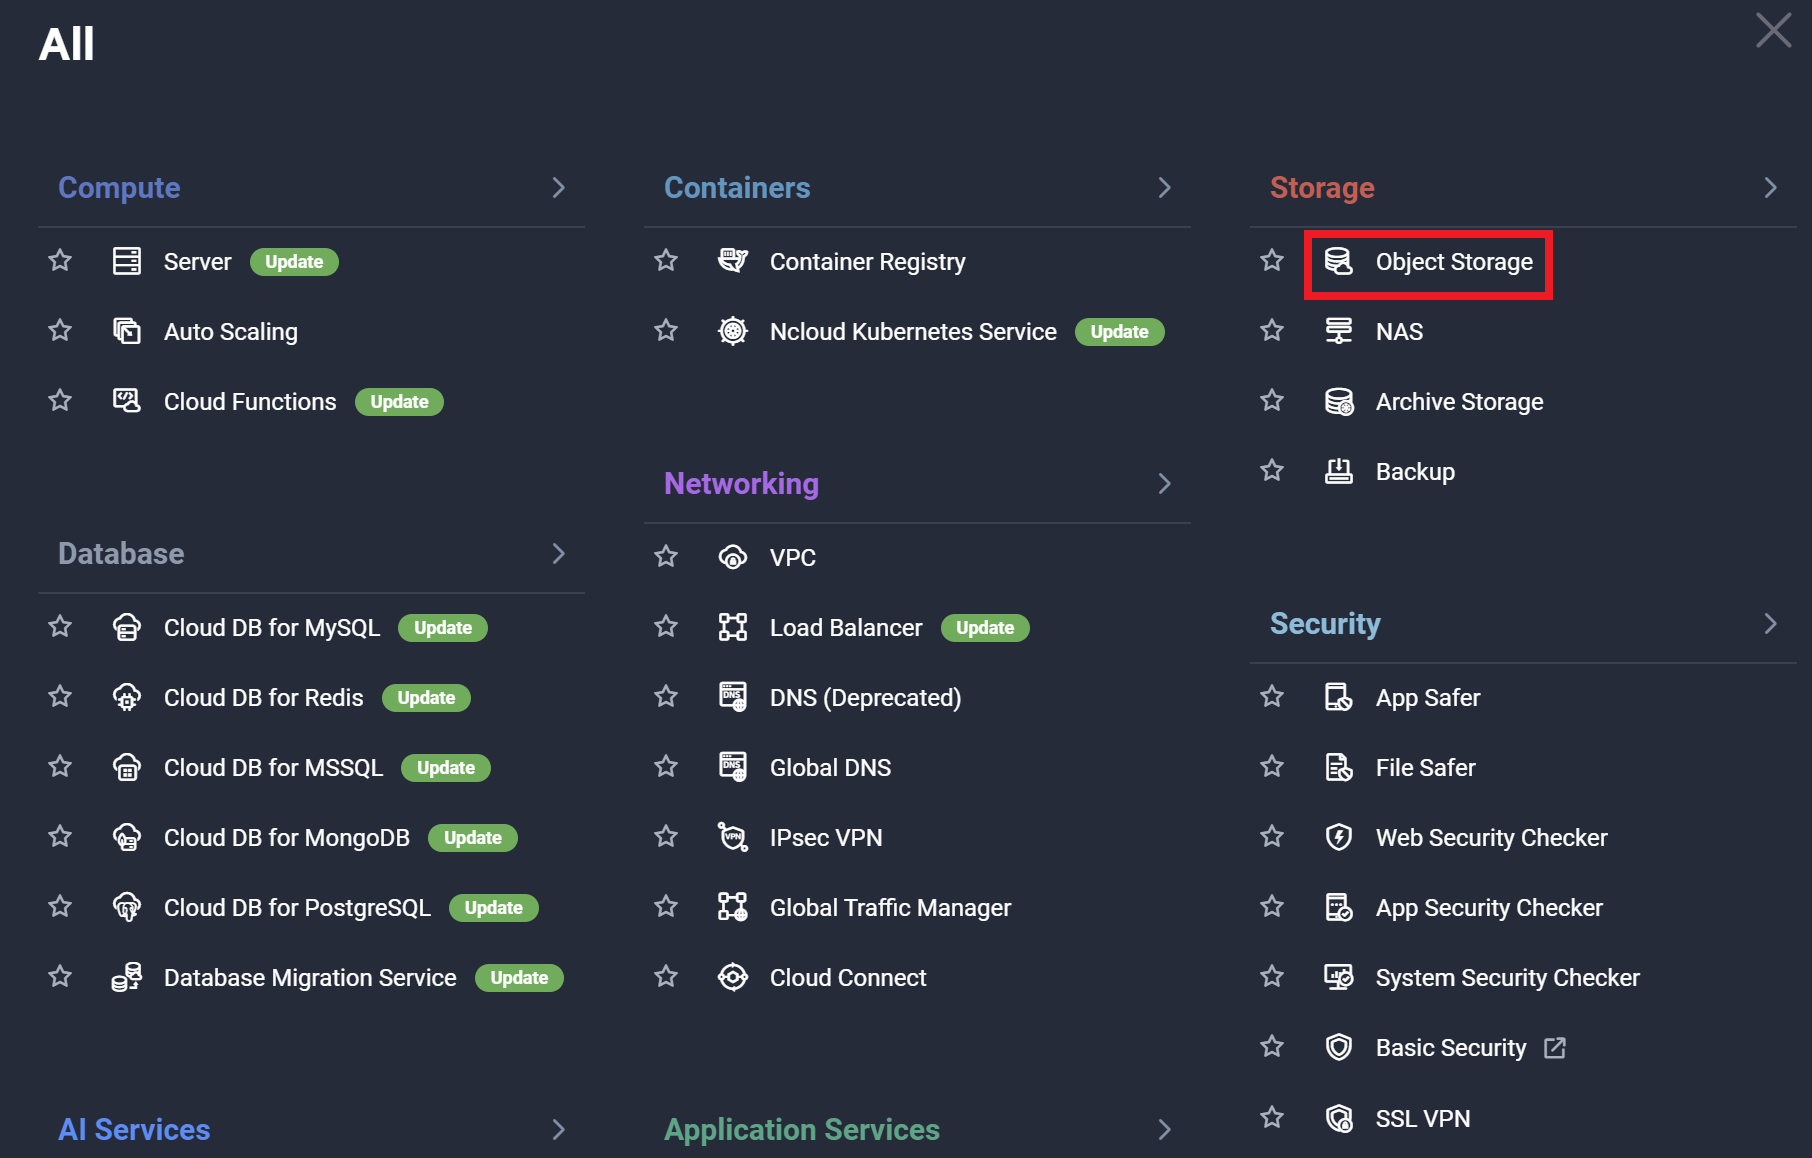Close the All services panel
Screen dimensions: 1812x1158
click(1773, 30)
